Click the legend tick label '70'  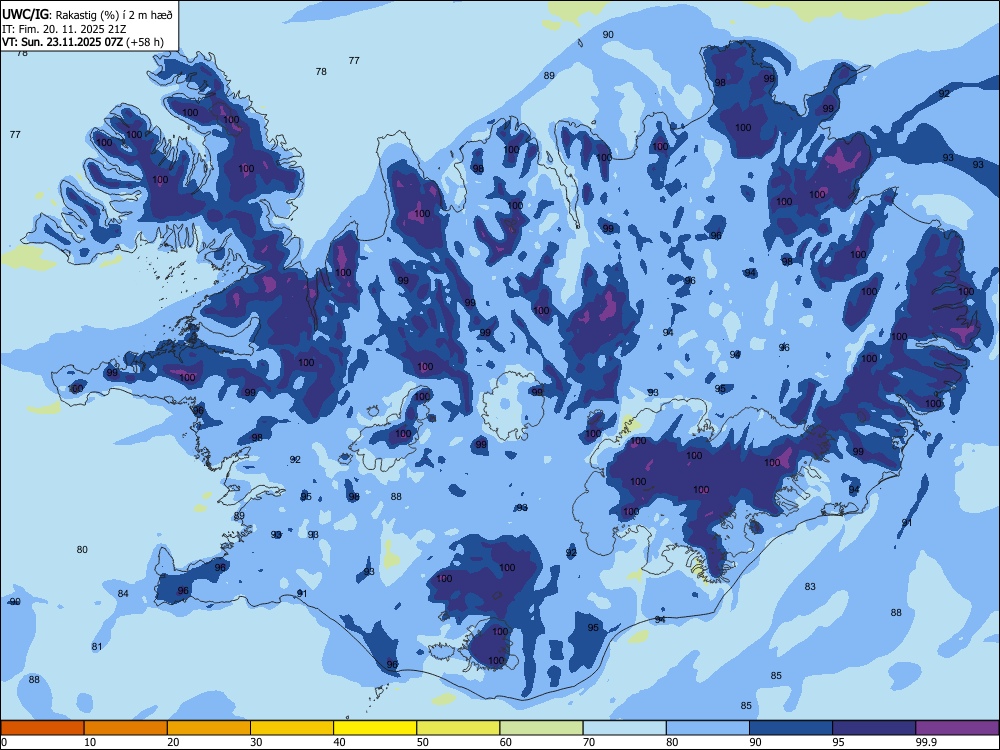click(x=589, y=742)
